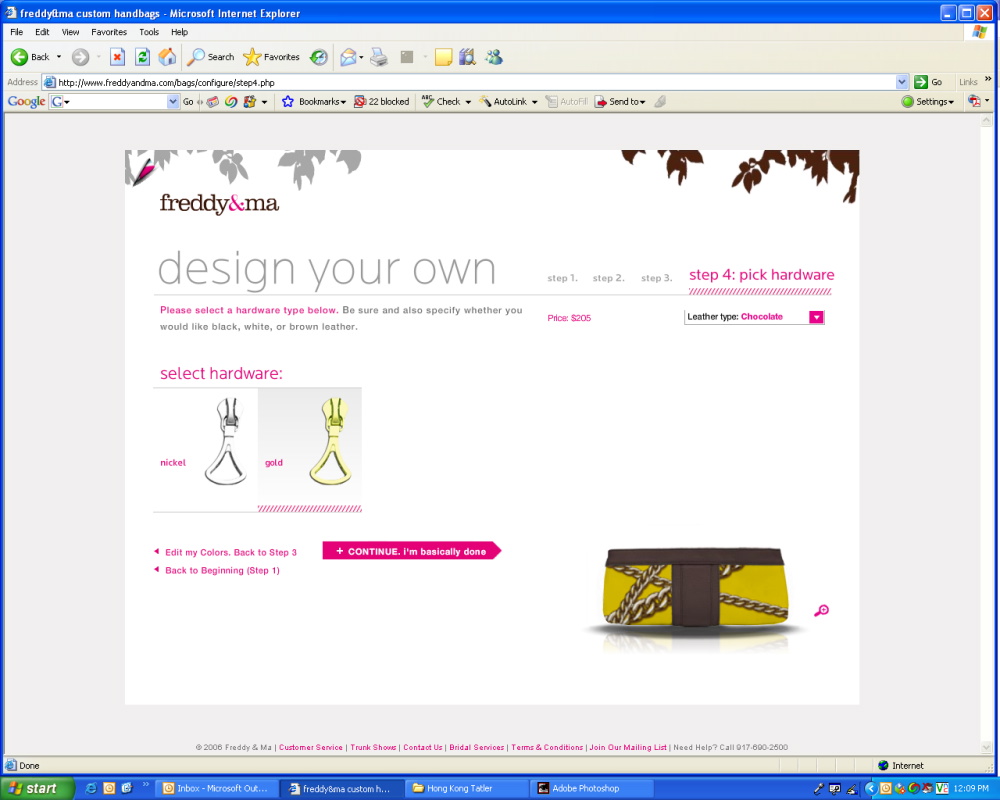Open the Favorites menu
1000x800 pixels.
point(108,32)
